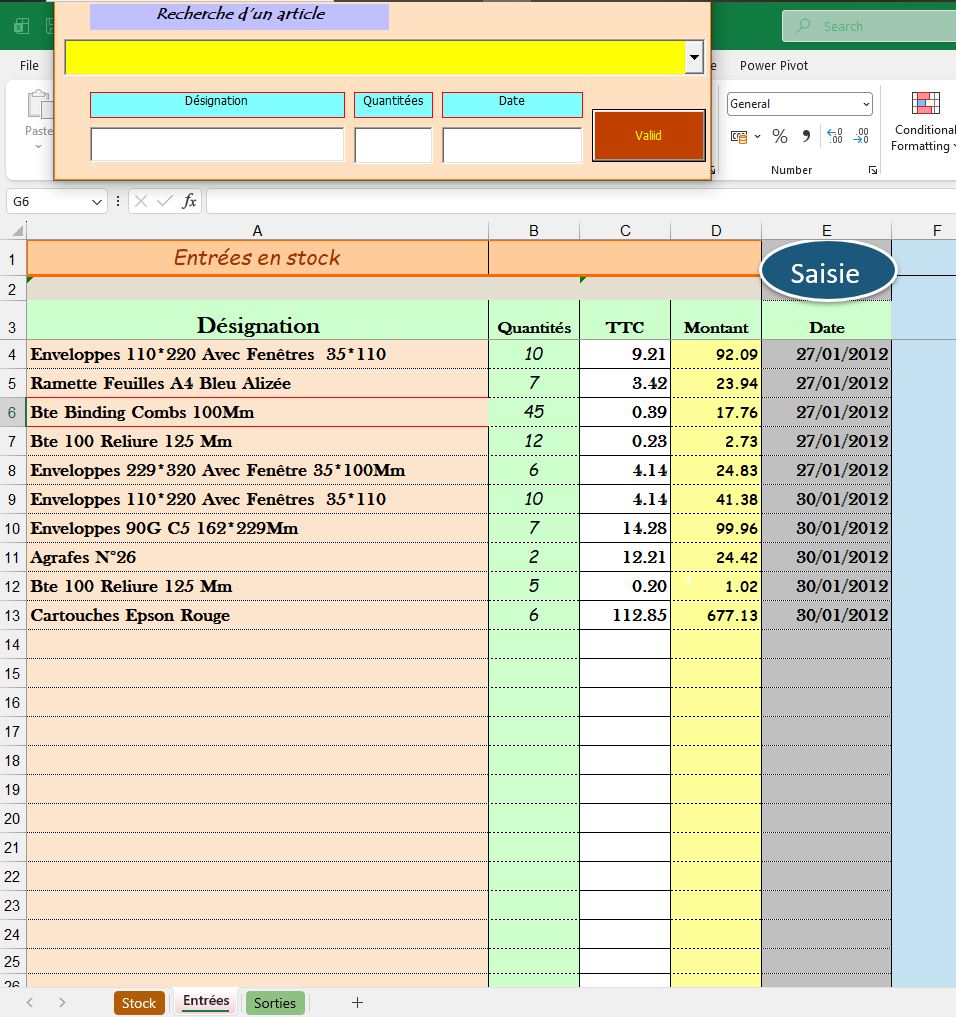Screen dimensions: 956x1017
Task: Select the Désignation header cell
Action: point(257,320)
